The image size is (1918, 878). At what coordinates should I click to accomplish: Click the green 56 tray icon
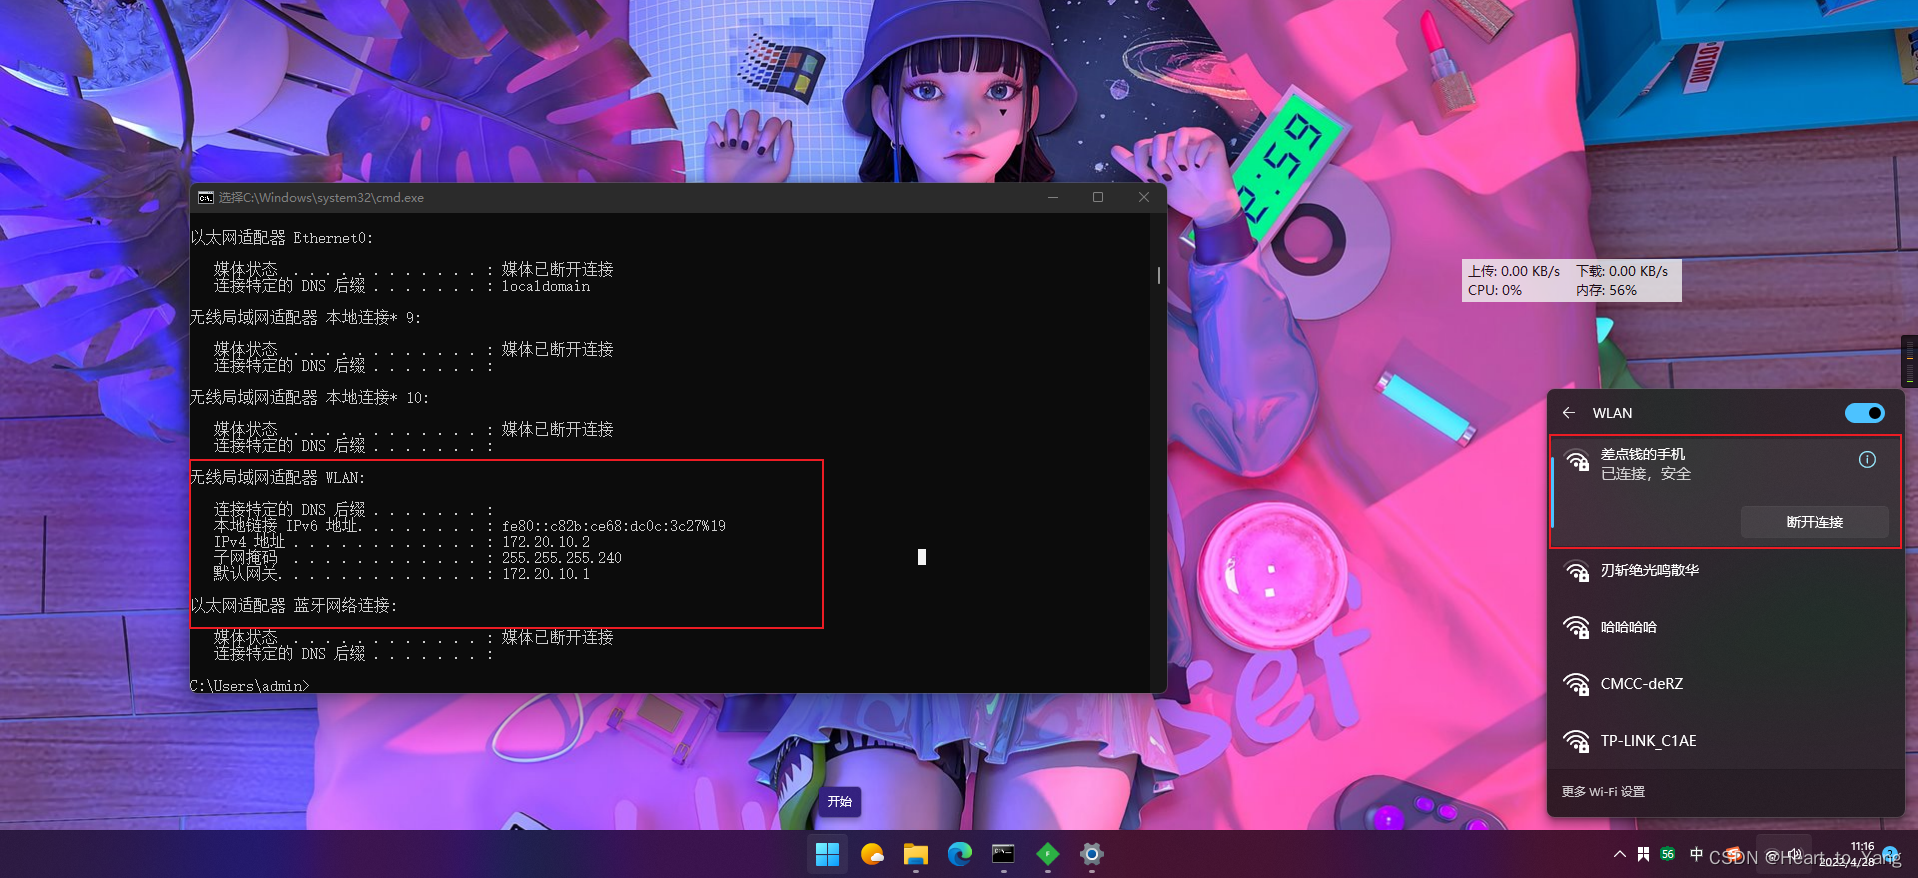[1668, 854]
